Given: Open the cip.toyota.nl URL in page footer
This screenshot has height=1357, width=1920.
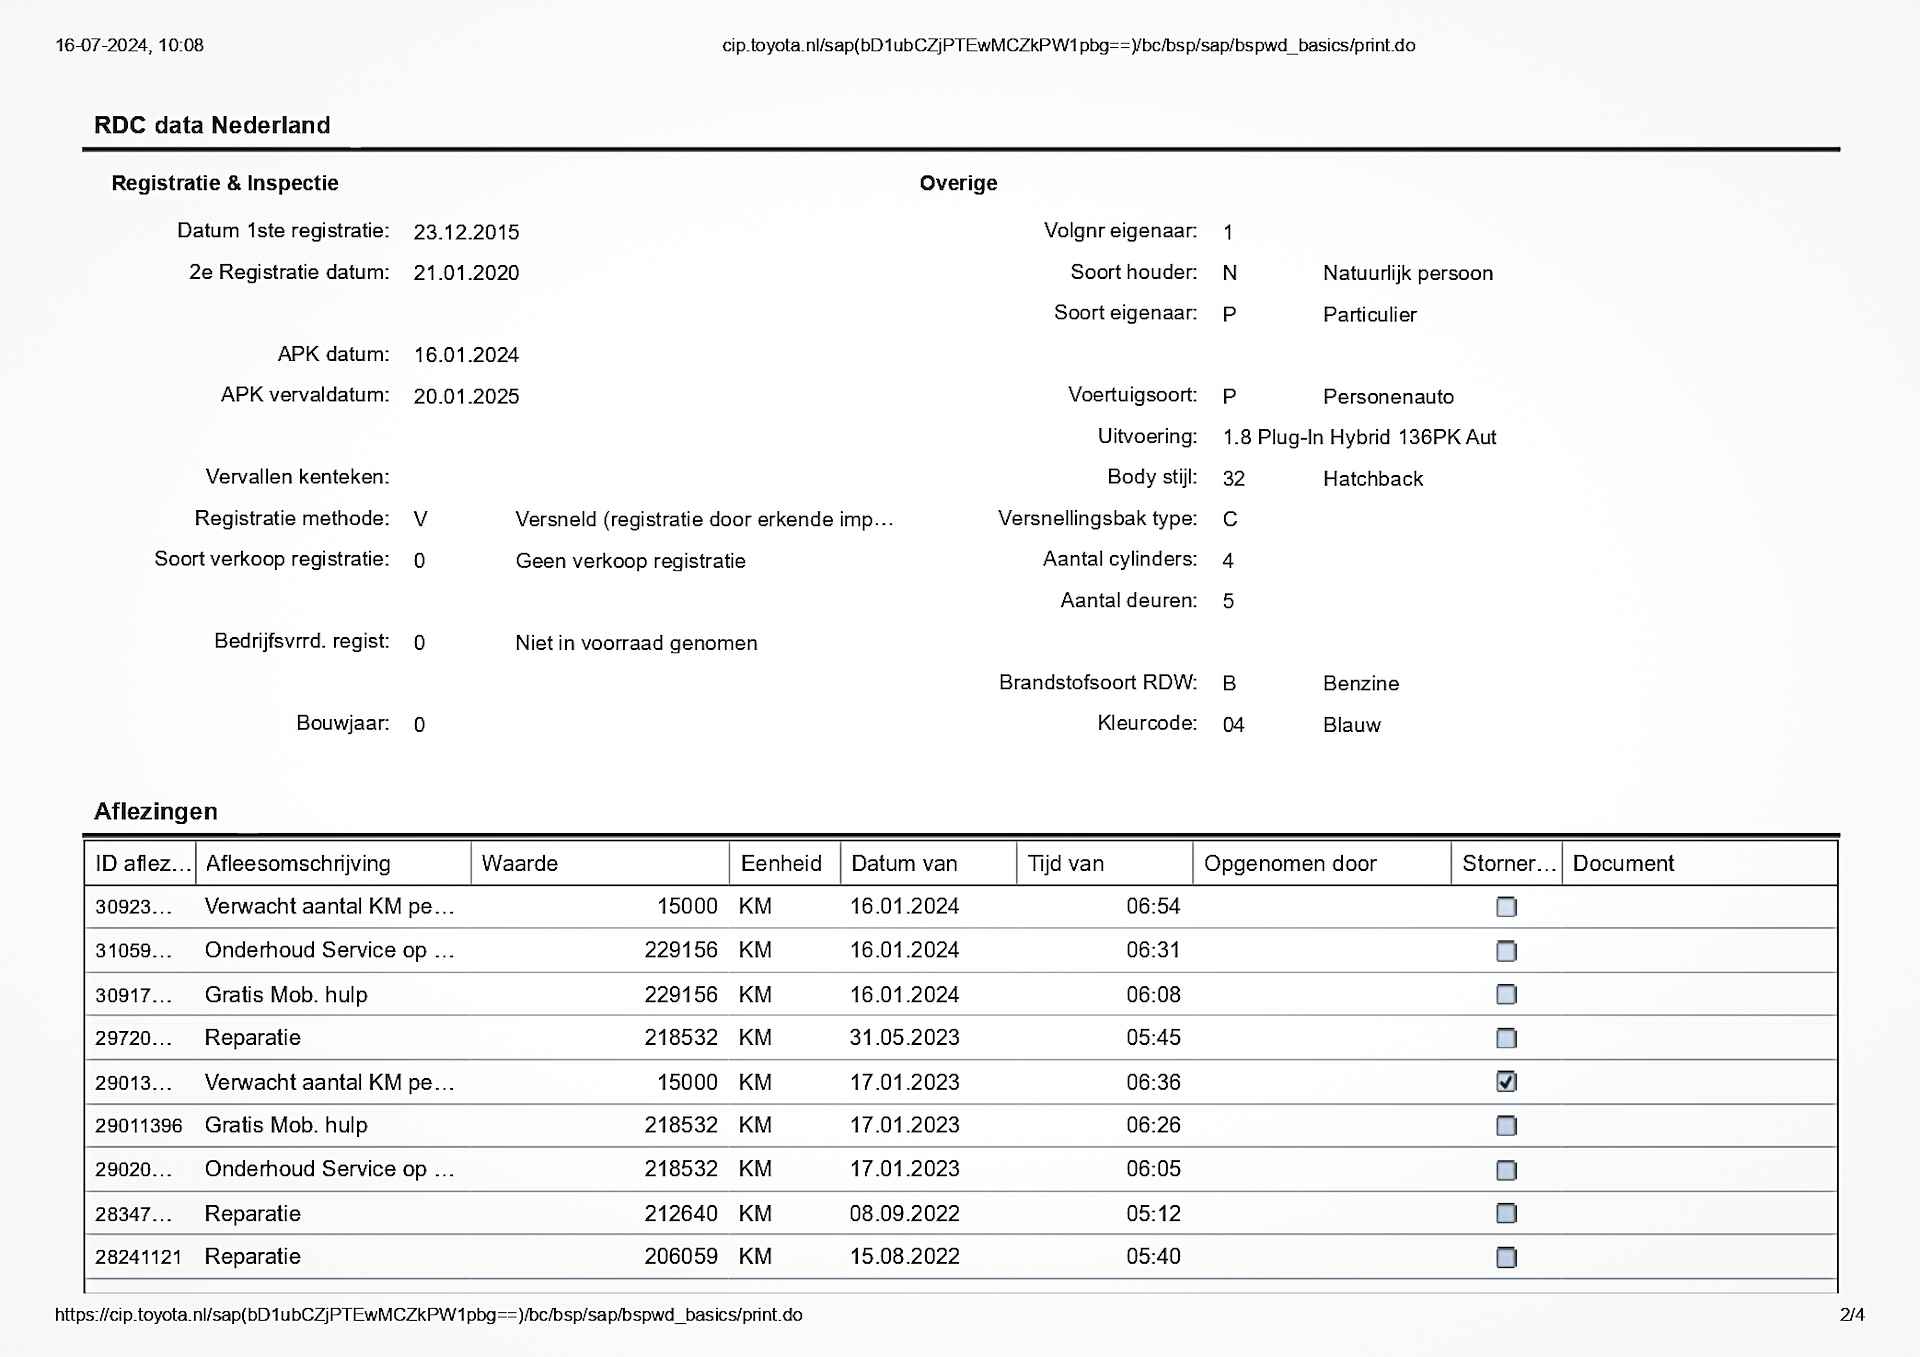Looking at the screenshot, I should pos(429,1315).
